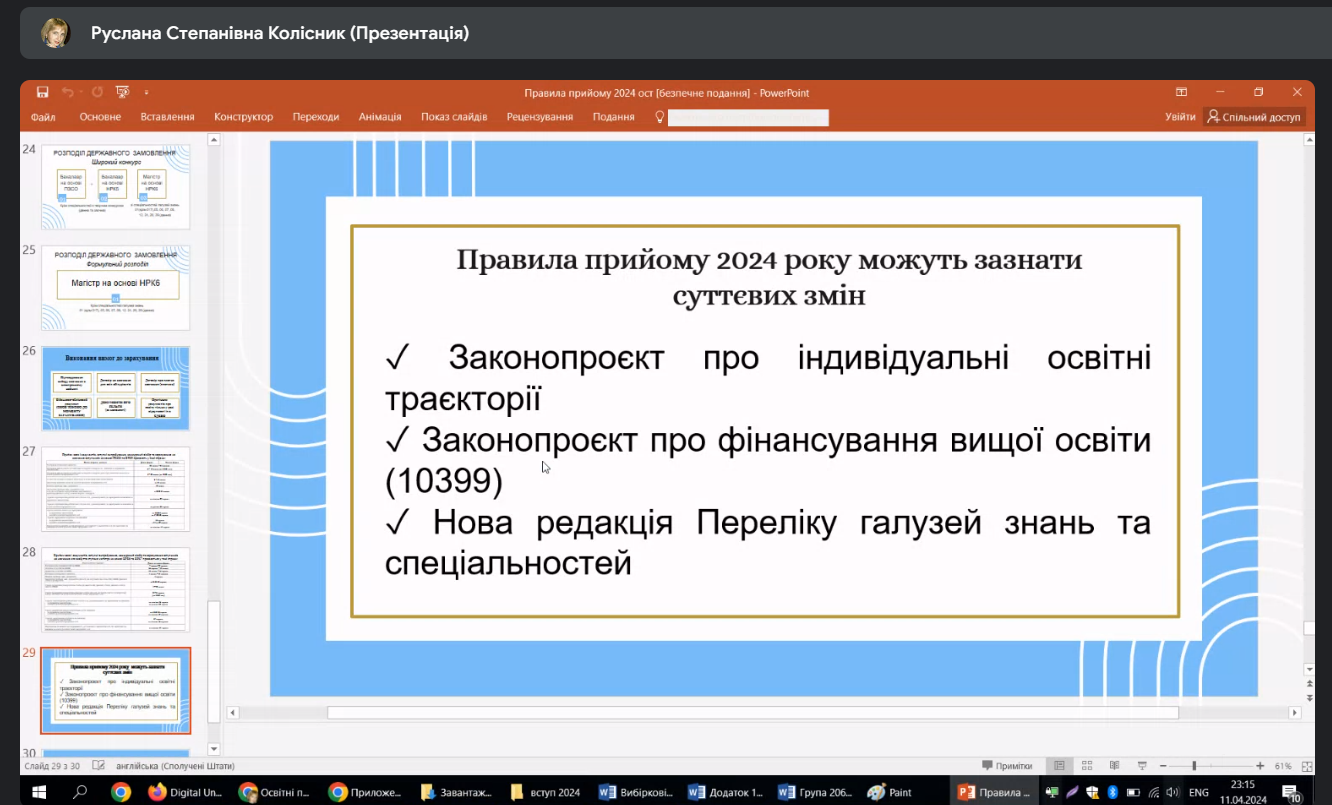Select slide 25 thumbnail Магістр на основі НРК6
Viewport: 1332px width, 805px height.
(x=115, y=288)
